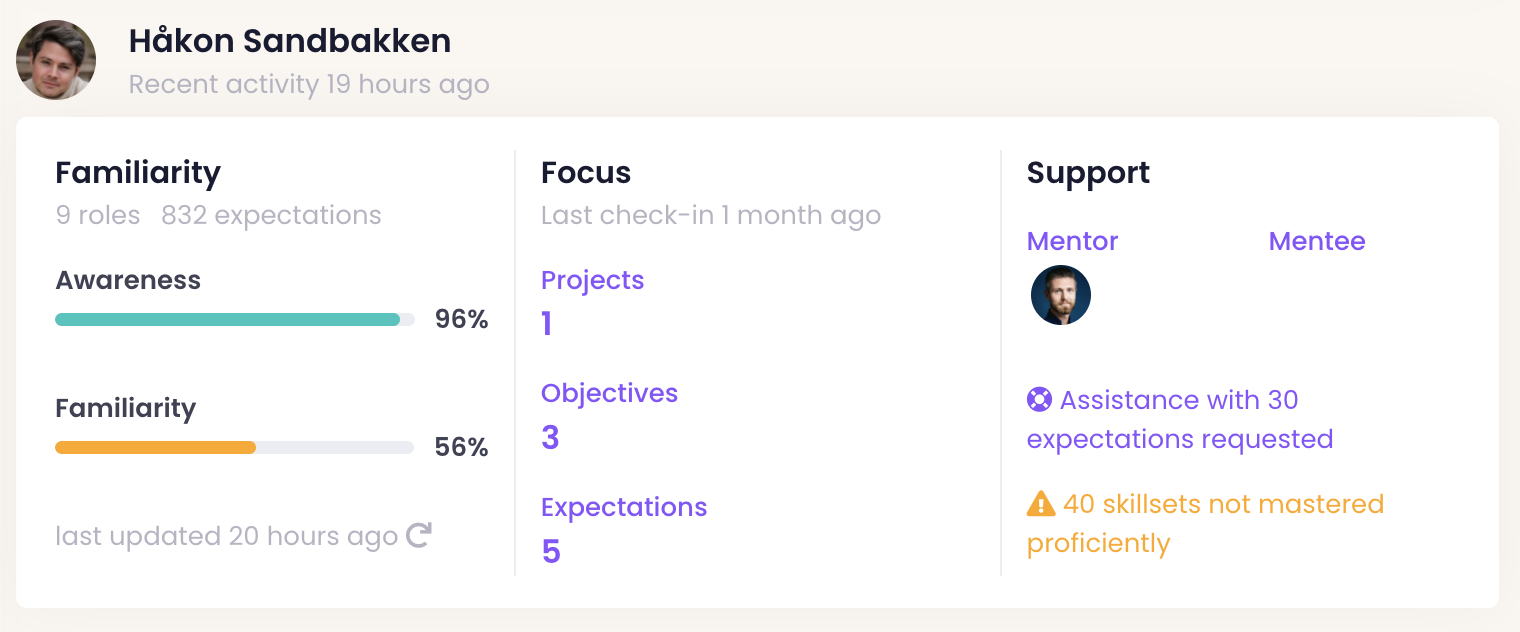Image resolution: width=1520 pixels, height=632 pixels.
Task: Click the 9 roles text
Action: 97,215
